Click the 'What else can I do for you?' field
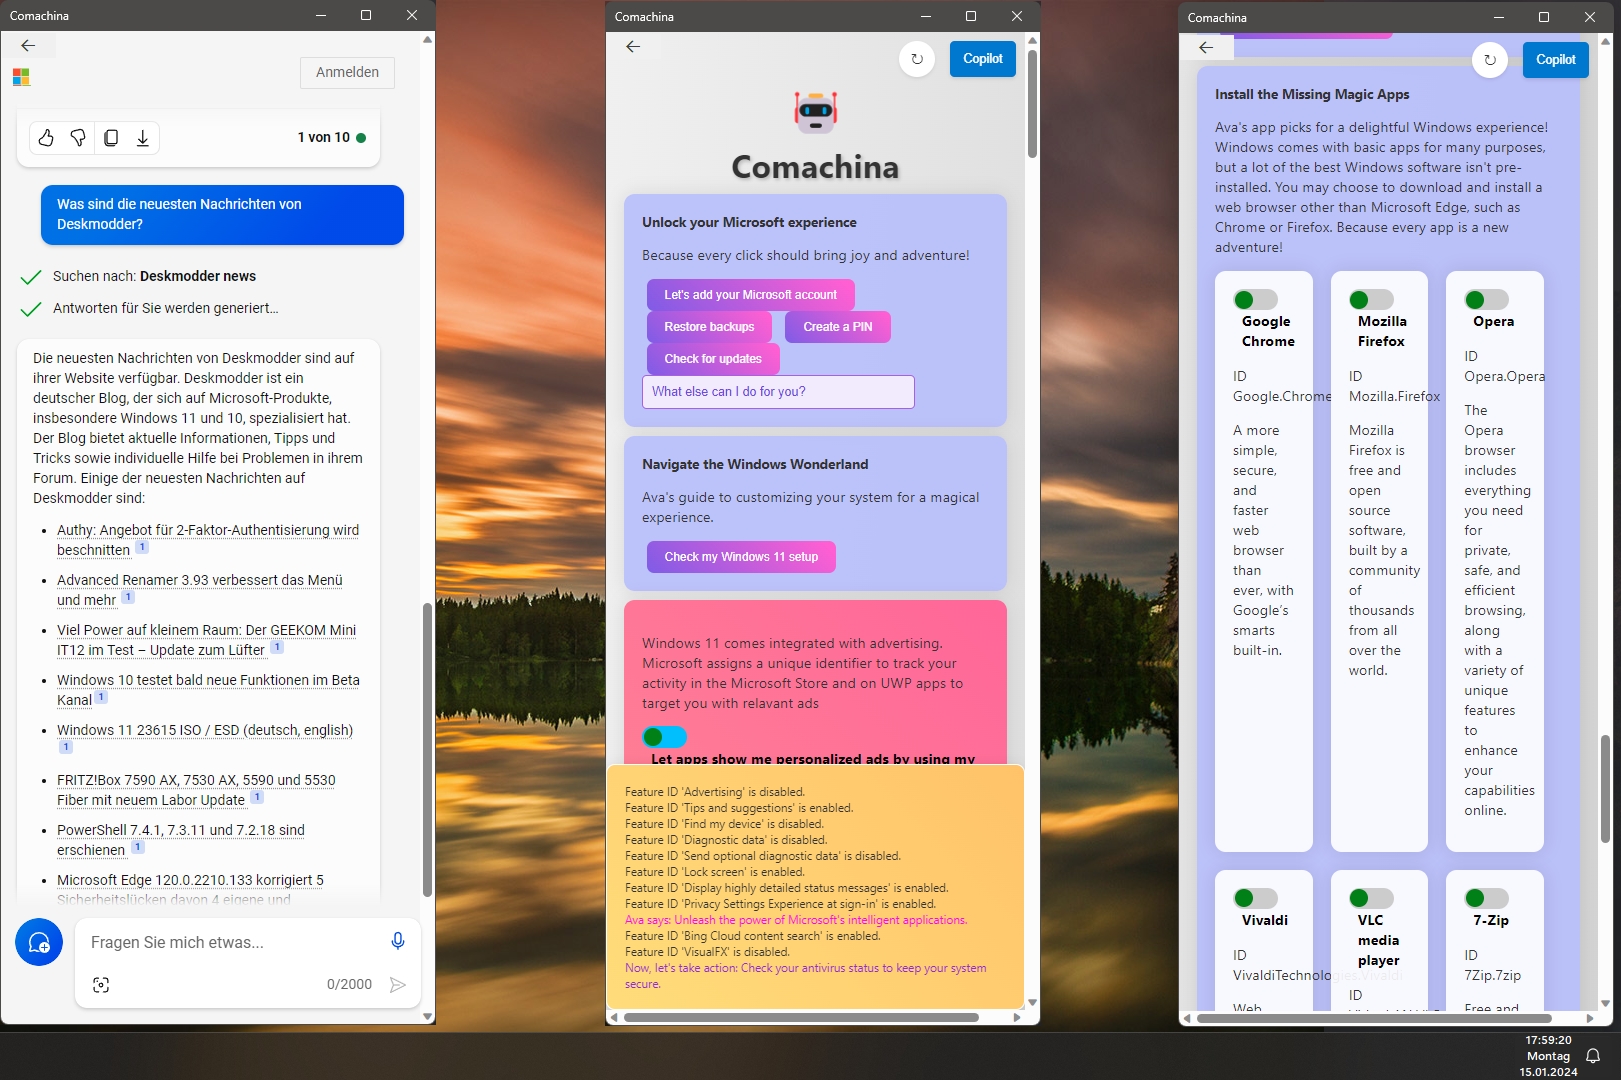The height and width of the screenshot is (1080, 1621). 778,392
